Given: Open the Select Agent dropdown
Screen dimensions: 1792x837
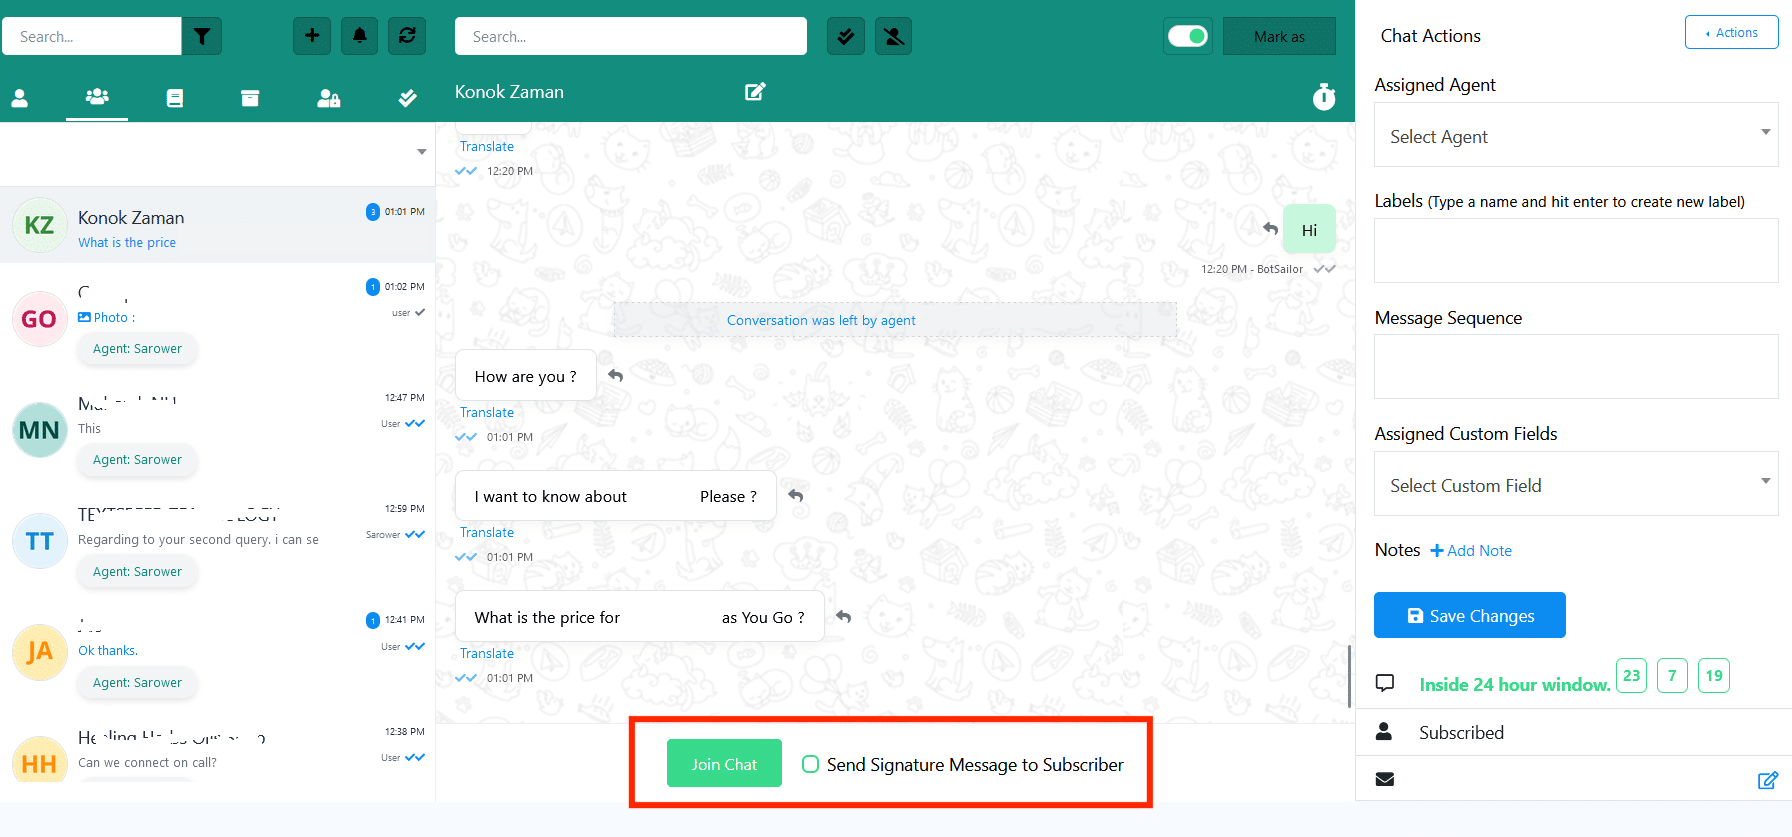Looking at the screenshot, I should [x=1575, y=136].
